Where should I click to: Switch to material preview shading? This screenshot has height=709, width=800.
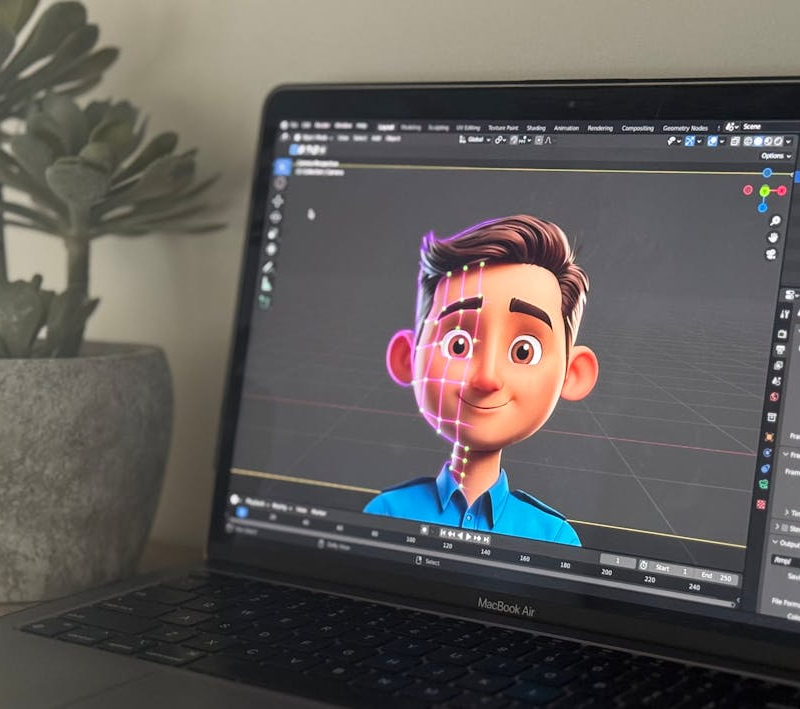[768, 141]
